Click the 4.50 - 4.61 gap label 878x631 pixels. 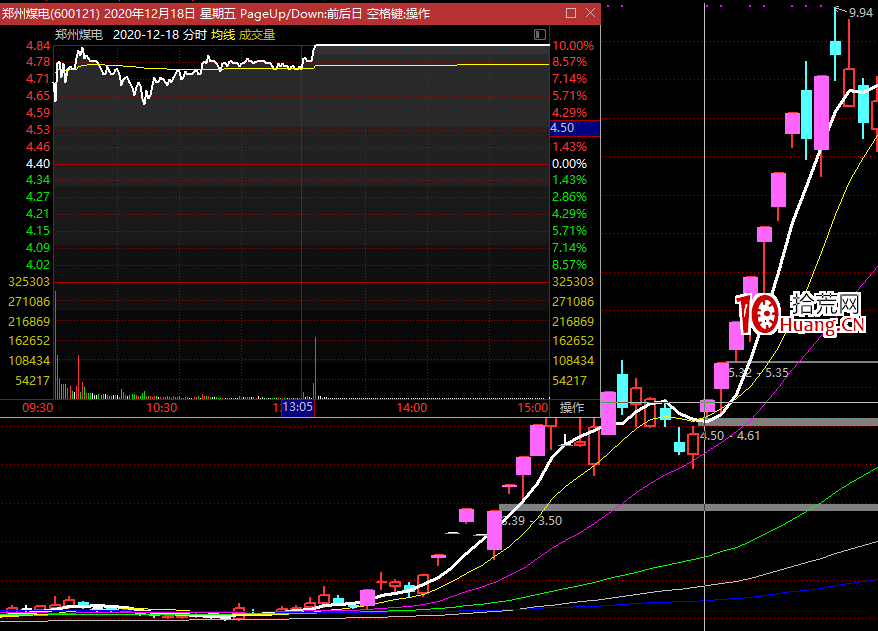pyautogui.click(x=730, y=435)
